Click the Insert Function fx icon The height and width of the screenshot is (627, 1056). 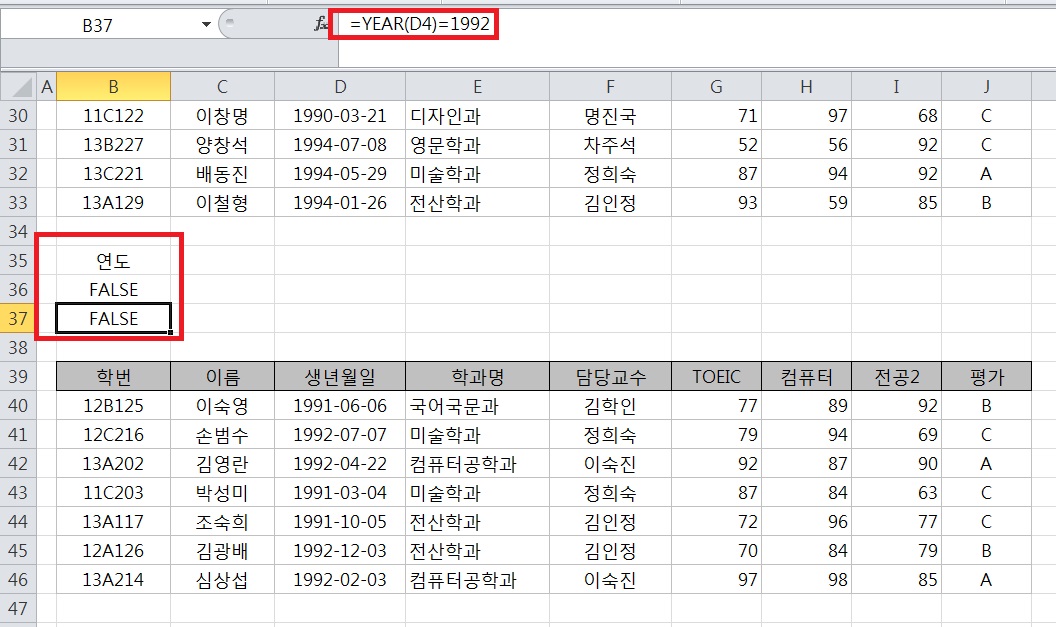point(321,24)
